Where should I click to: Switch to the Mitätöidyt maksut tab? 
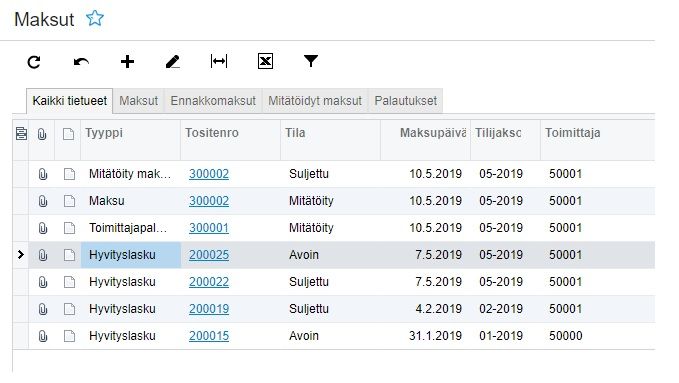click(x=315, y=101)
